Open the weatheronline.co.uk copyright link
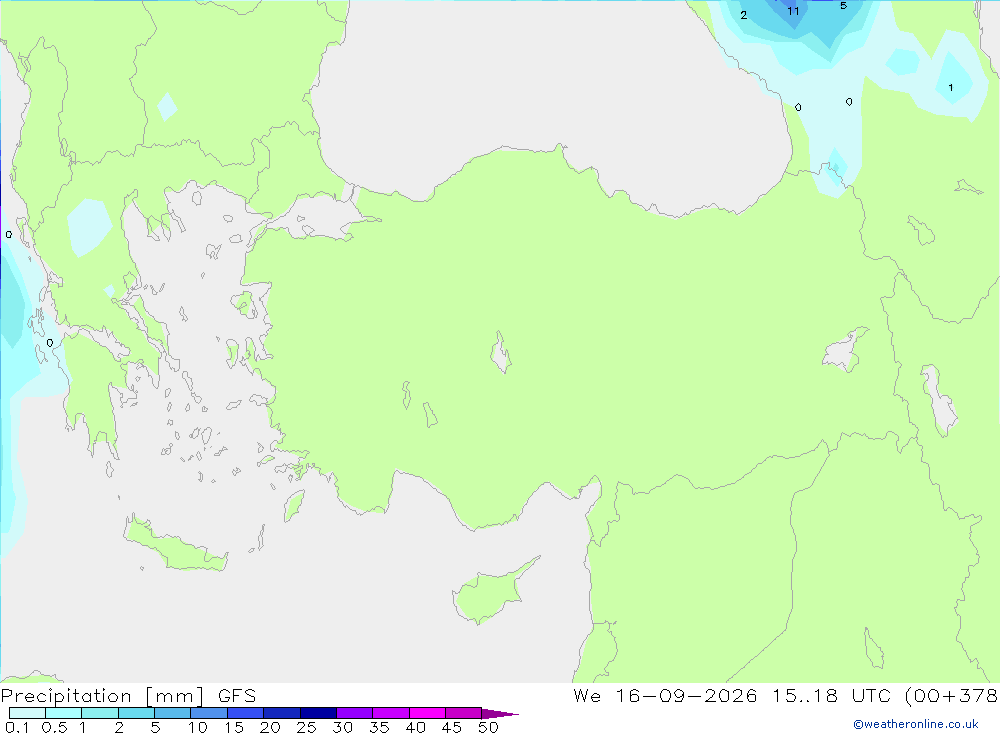The width and height of the screenshot is (1000, 733). [x=916, y=724]
